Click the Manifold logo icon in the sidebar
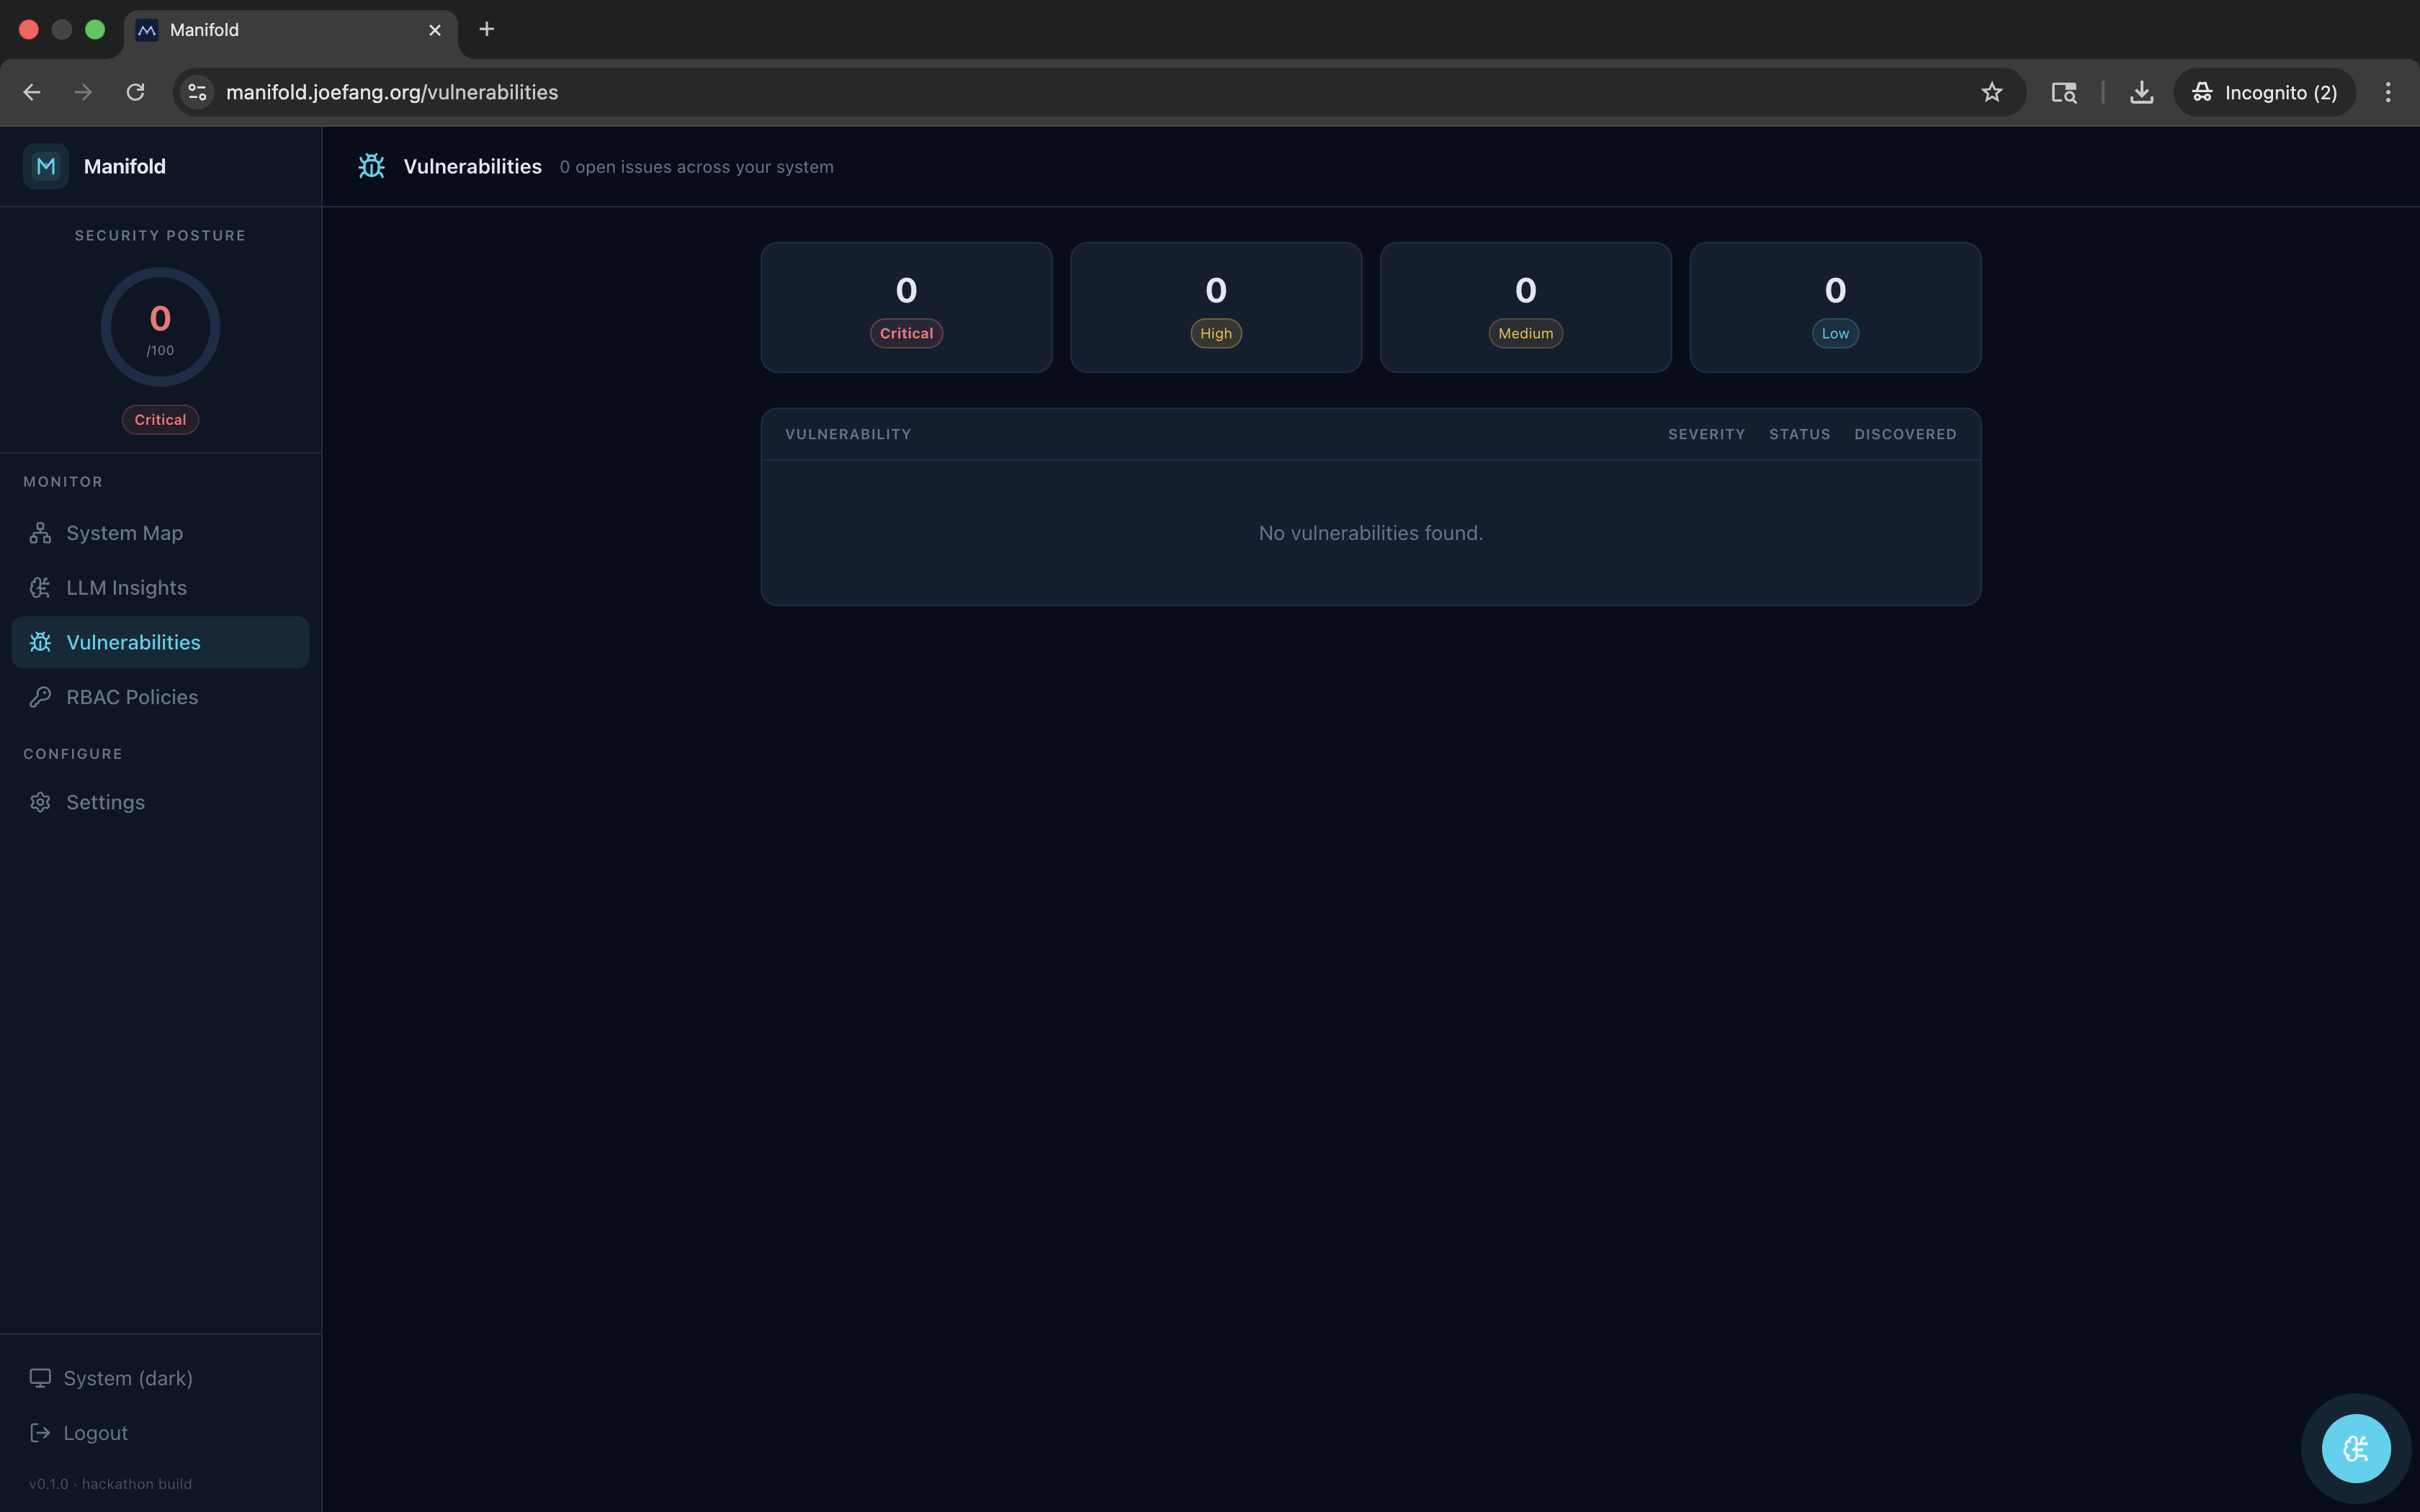The height and width of the screenshot is (1512, 2420). (x=46, y=166)
